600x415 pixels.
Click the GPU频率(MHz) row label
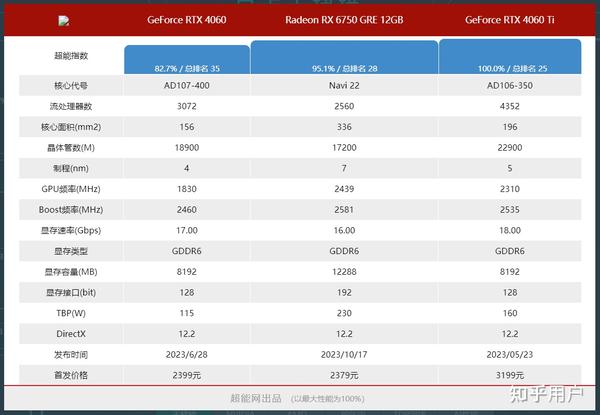coord(71,189)
